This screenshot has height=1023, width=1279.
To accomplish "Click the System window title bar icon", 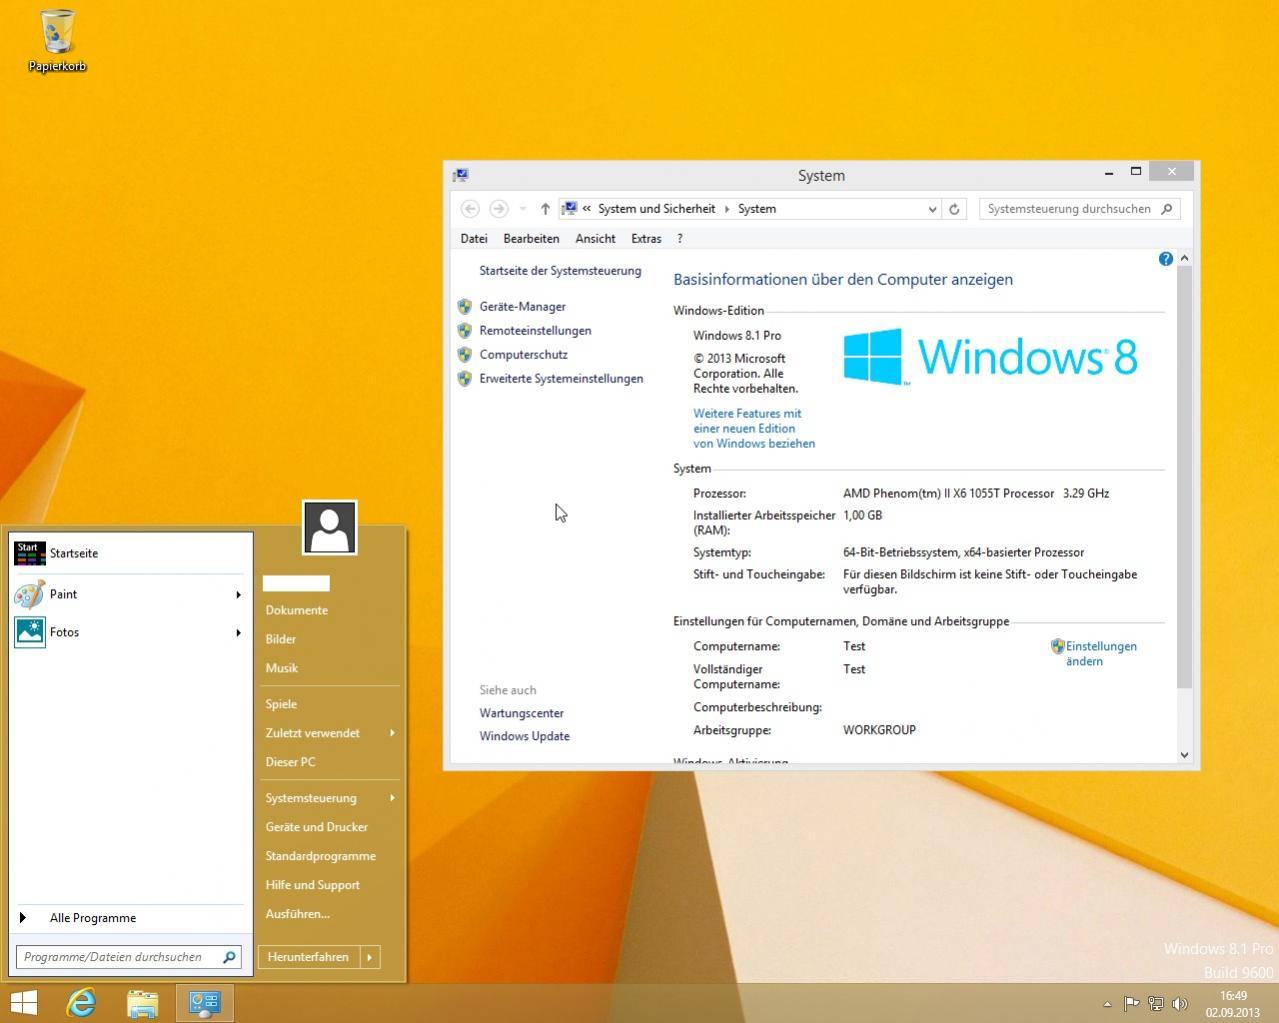I will click(461, 175).
